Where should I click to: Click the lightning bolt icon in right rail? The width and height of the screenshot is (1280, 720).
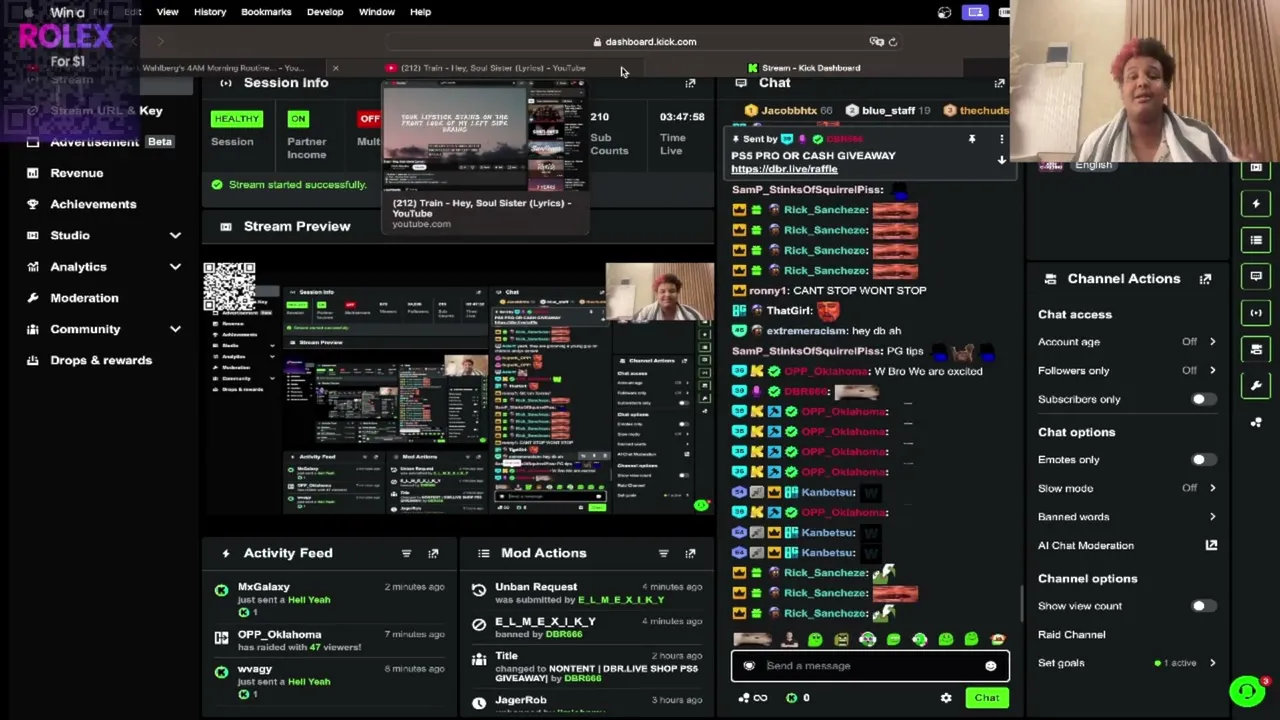tap(1256, 204)
